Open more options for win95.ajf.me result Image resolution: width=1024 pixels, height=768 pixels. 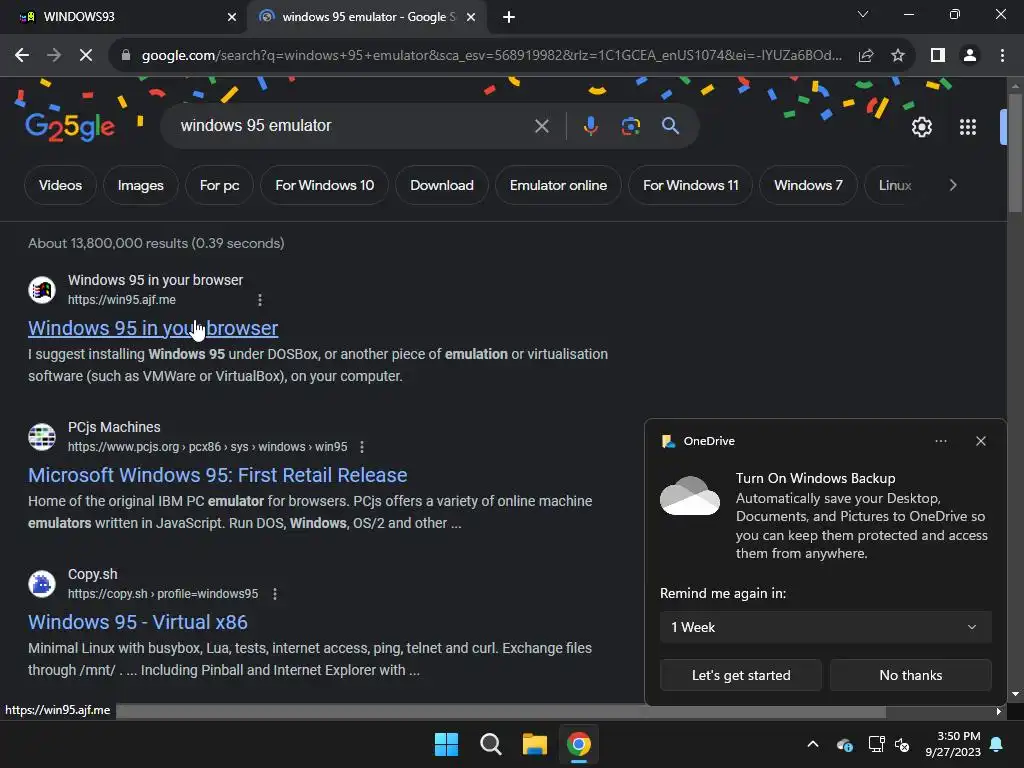(x=260, y=300)
